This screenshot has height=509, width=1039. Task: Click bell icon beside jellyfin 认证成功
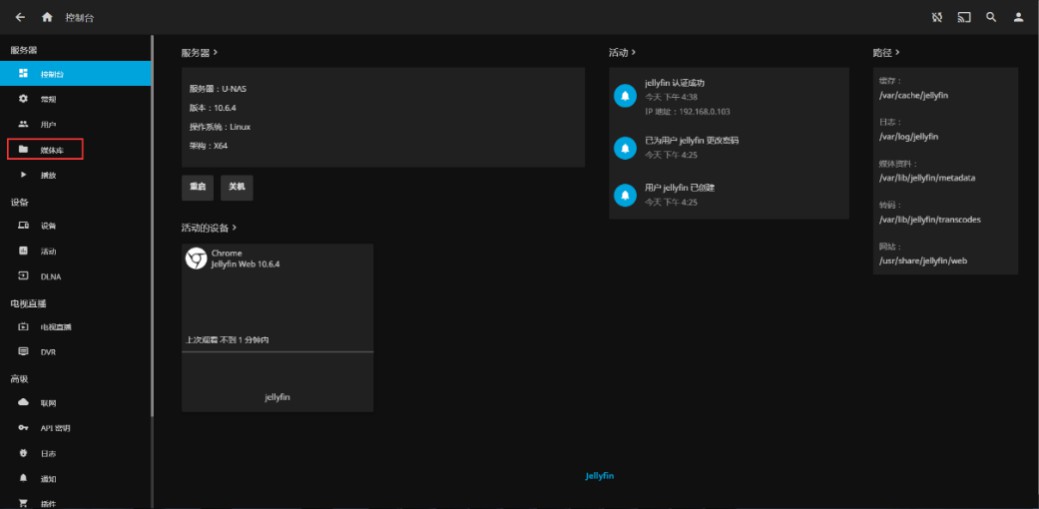click(625, 96)
